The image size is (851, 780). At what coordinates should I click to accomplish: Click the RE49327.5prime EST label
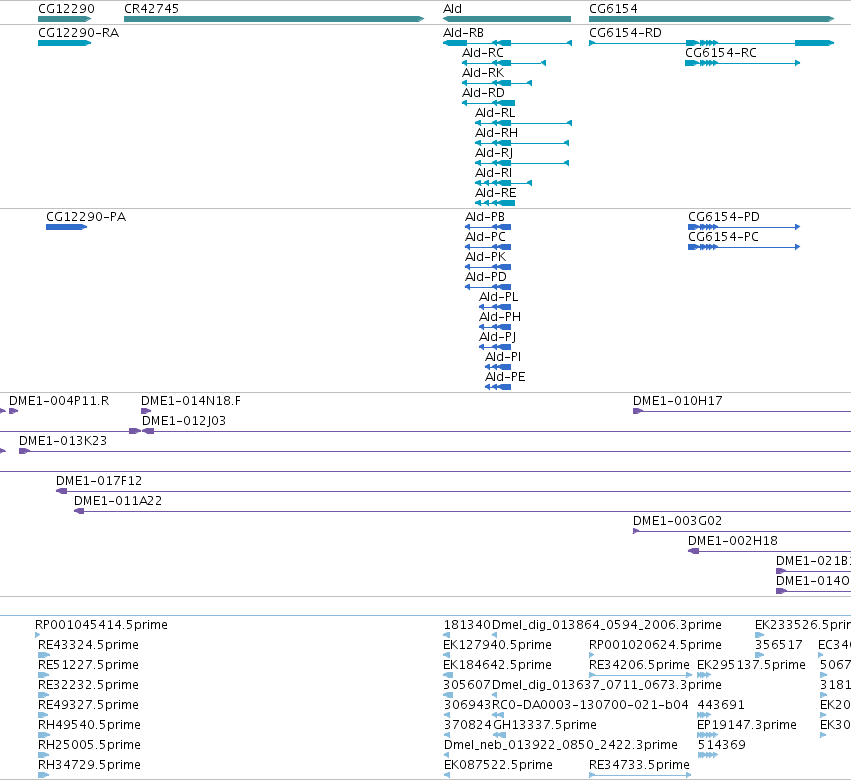[x=88, y=705]
